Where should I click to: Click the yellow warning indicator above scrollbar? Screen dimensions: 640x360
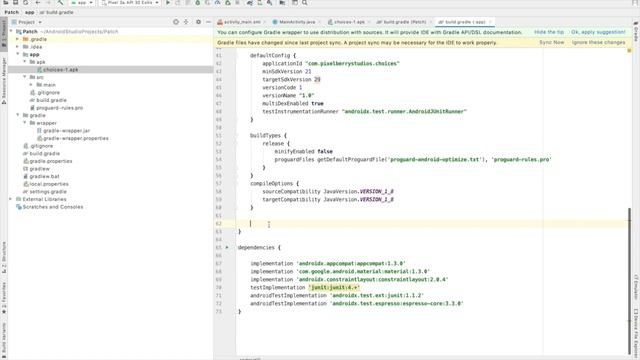click(629, 51)
